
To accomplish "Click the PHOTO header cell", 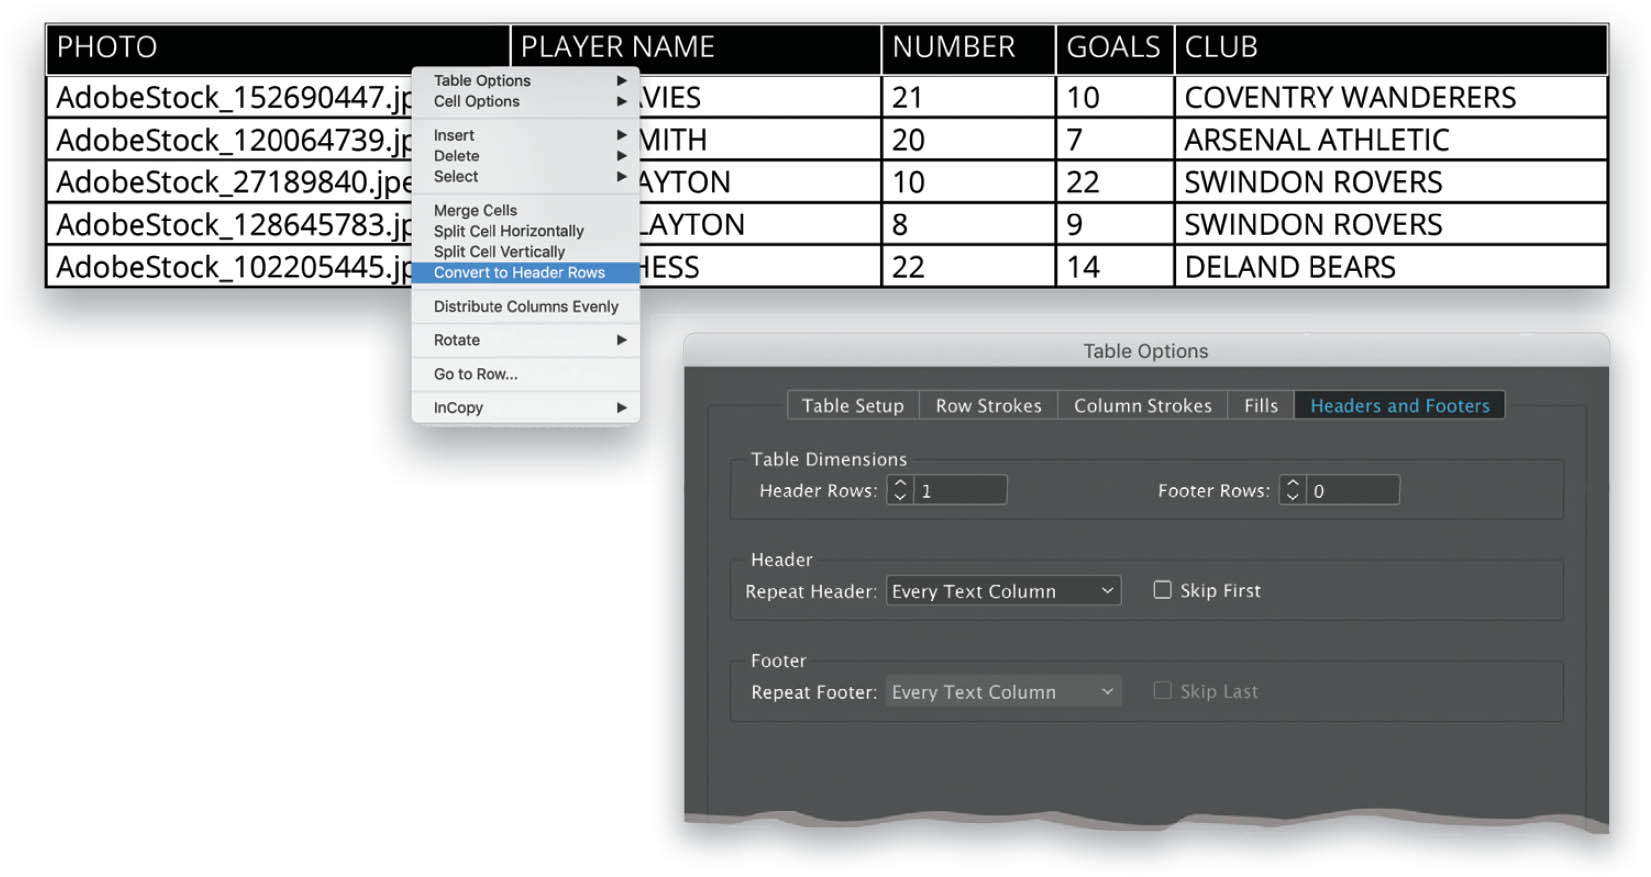I will [278, 48].
